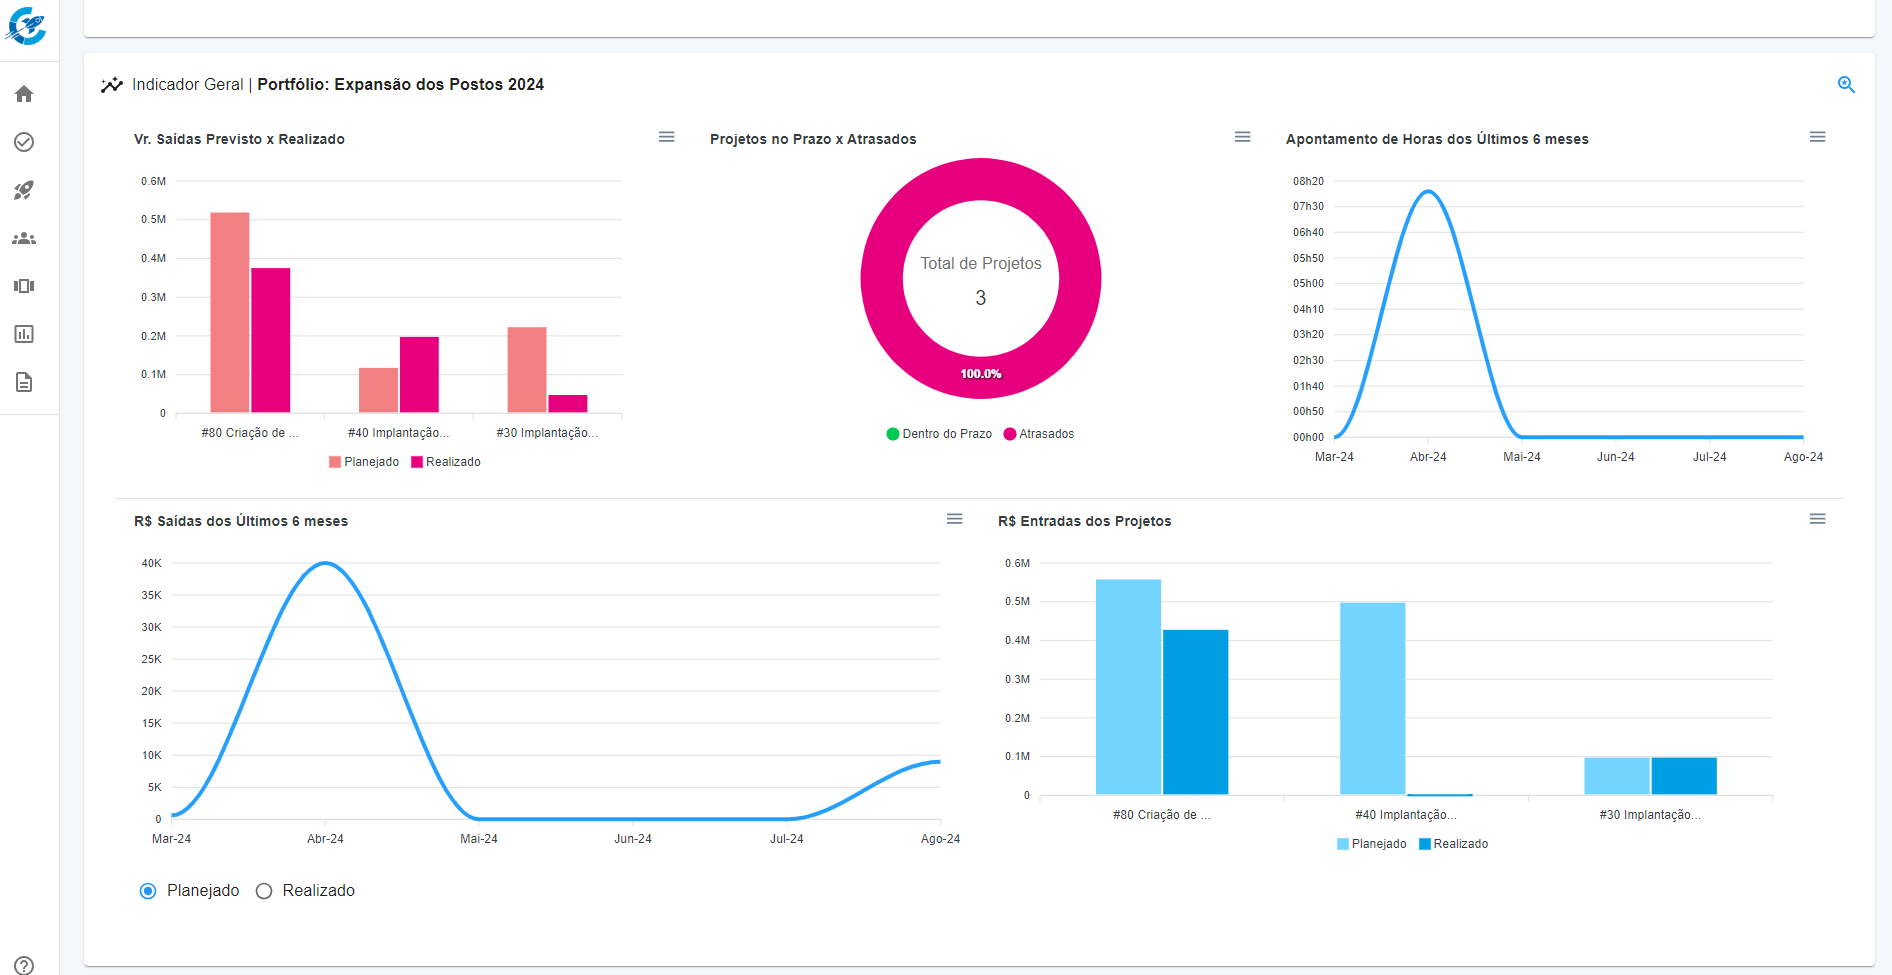Open the documents file icon in sidebar
This screenshot has width=1892, height=975.
[24, 382]
